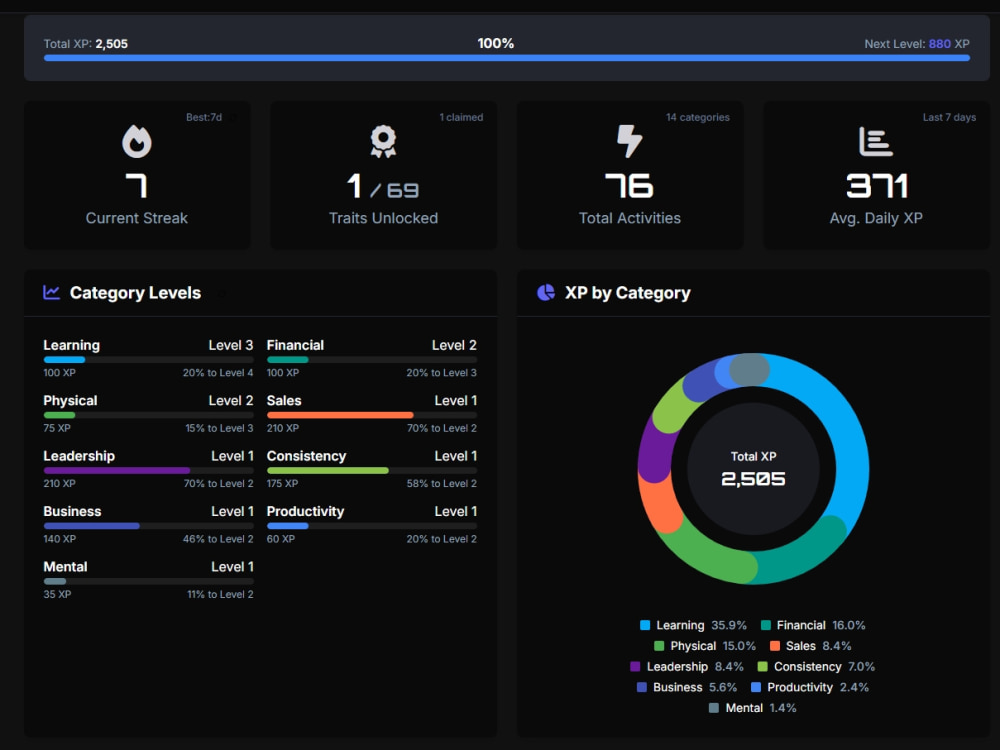Screen dimensions: 1000x750
Task: Click the 35 XP value under Mental
Action: (57, 594)
